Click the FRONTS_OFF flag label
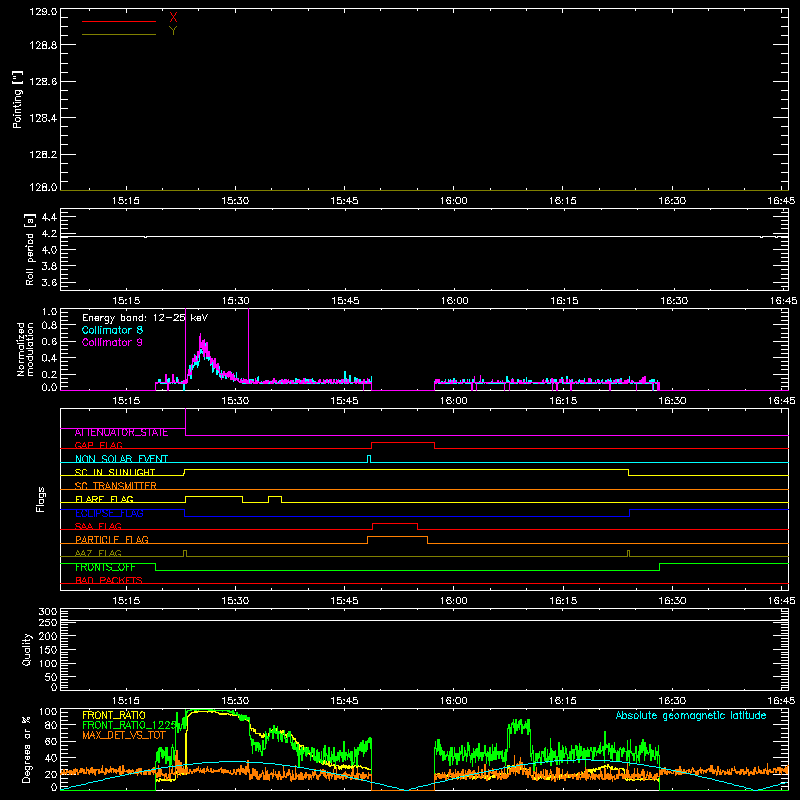 coord(105,567)
